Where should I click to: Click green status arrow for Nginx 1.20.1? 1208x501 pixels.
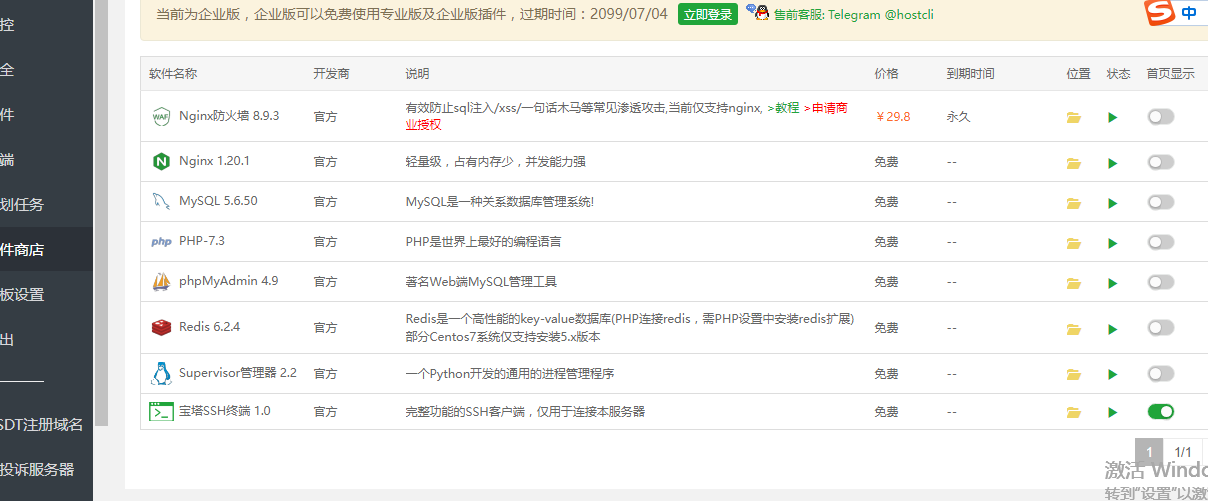pyautogui.click(x=1113, y=162)
